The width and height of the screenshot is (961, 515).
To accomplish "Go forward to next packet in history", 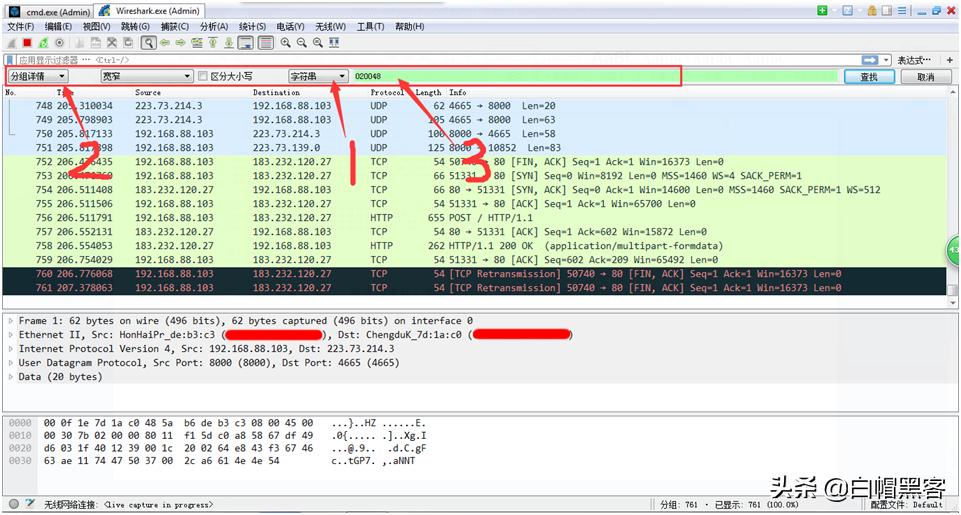I will point(180,43).
